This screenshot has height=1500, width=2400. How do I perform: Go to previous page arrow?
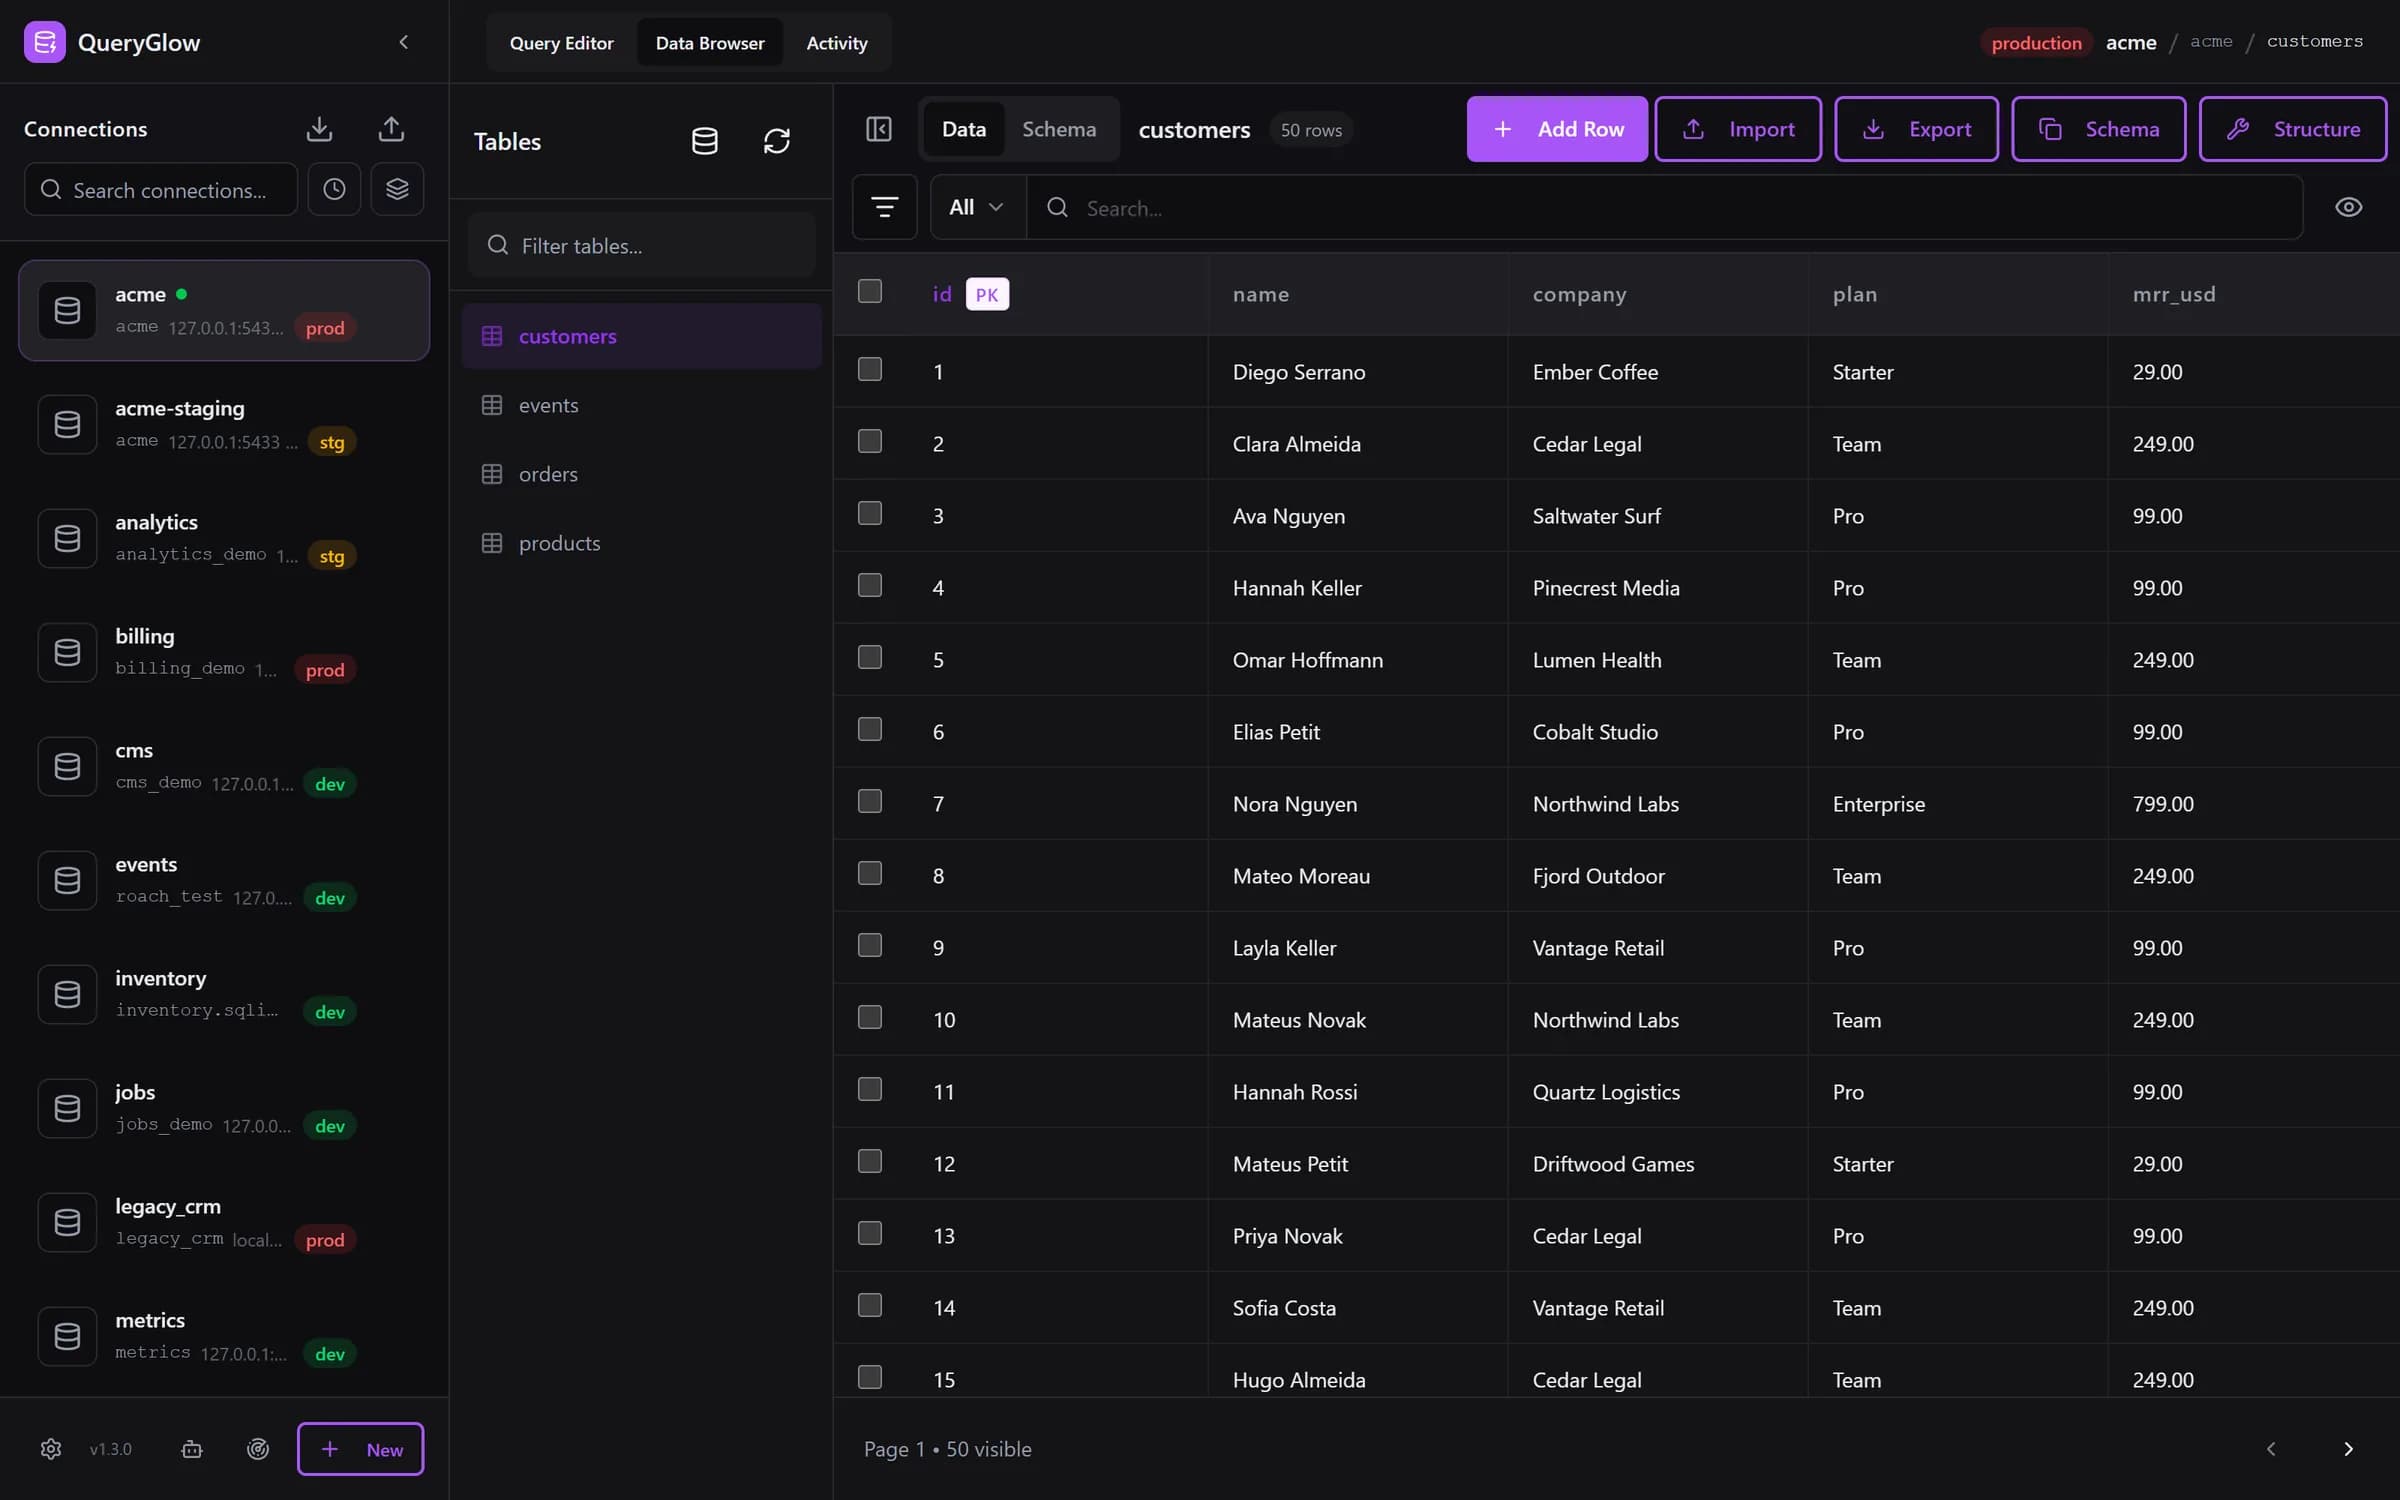tap(2271, 1448)
